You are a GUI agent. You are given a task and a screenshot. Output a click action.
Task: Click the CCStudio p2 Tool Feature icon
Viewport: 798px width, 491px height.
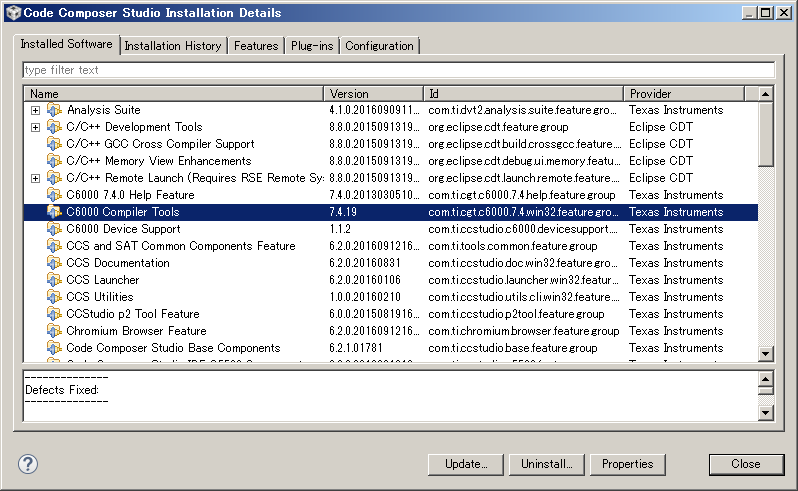54,314
